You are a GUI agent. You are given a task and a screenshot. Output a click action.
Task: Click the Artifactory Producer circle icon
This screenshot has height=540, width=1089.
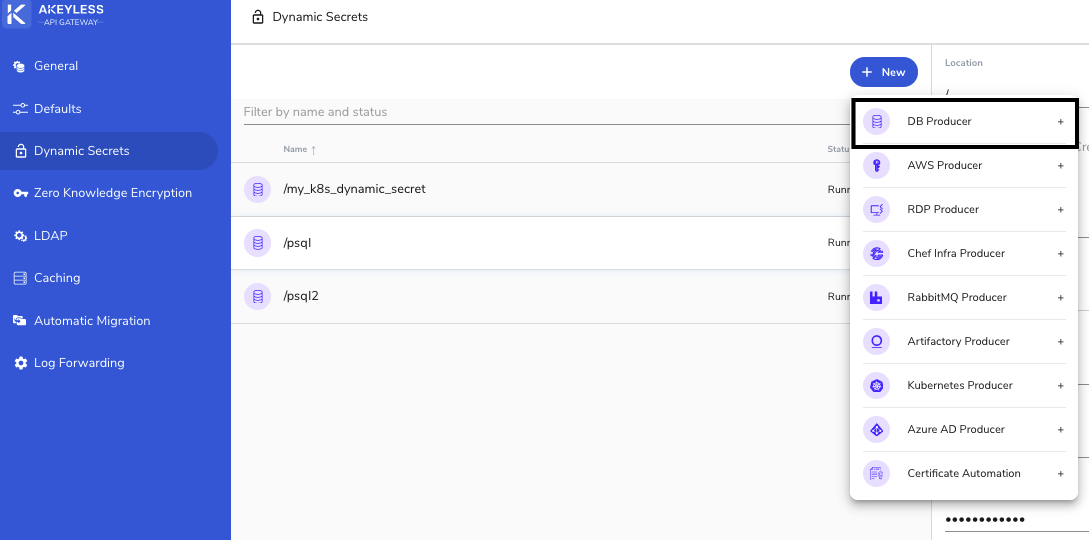(x=876, y=341)
